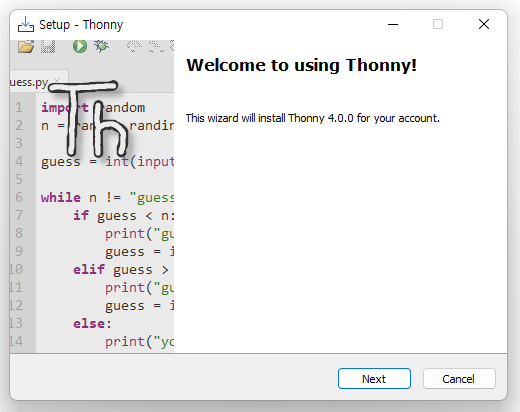
Task: Click the 'else:' line in the code
Action: [92, 324]
